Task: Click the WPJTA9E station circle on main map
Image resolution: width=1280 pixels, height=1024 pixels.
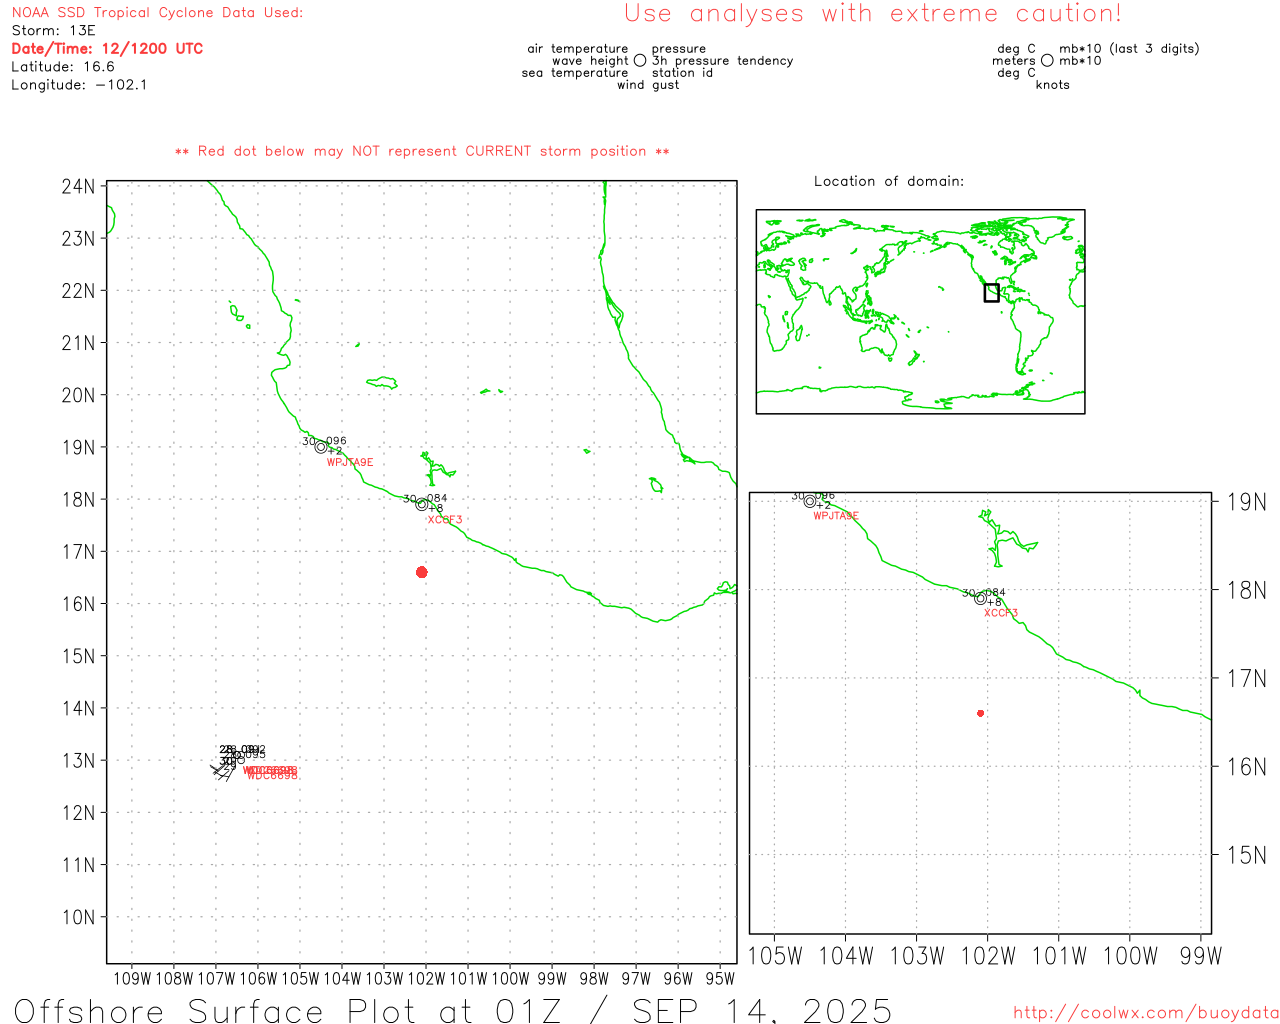Action: tap(321, 447)
